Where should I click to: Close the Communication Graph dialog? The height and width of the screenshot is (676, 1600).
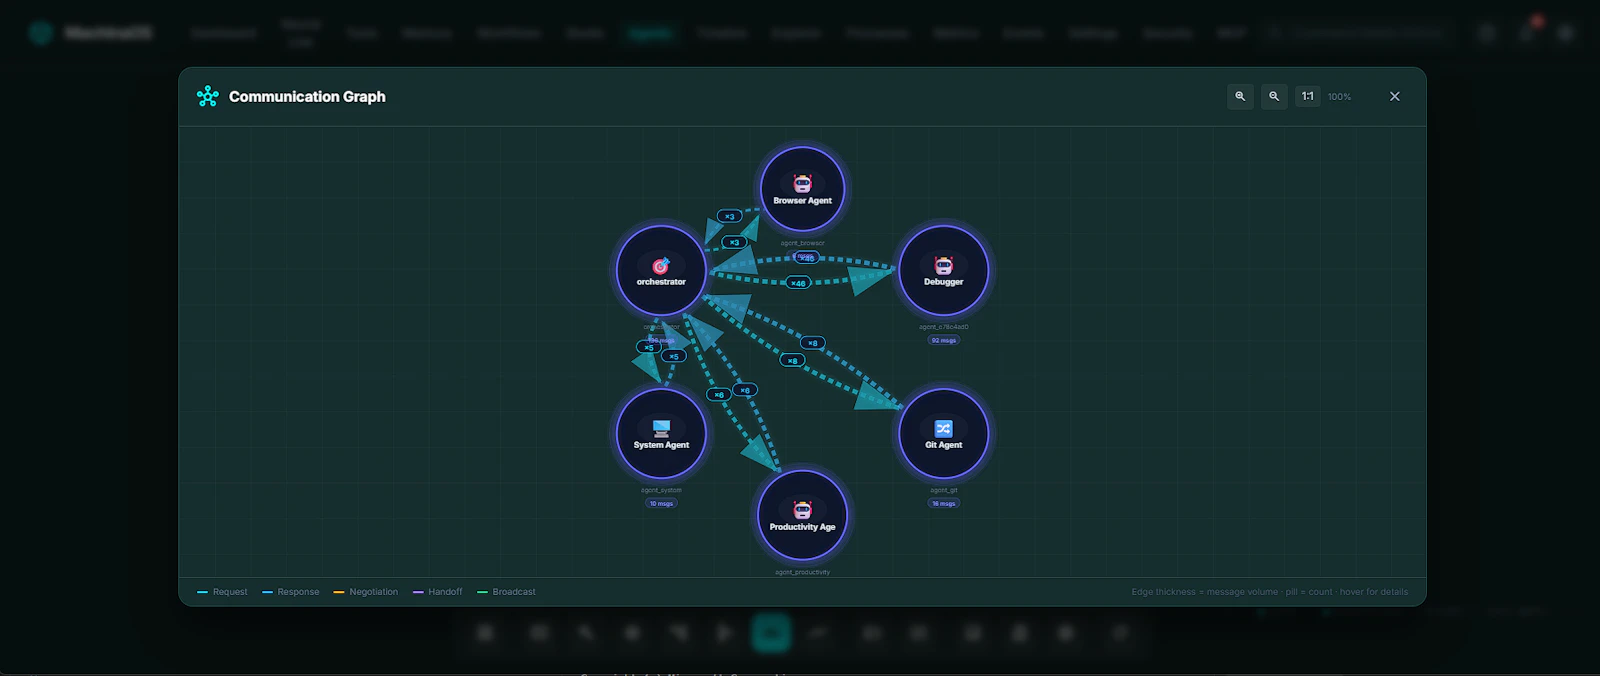coord(1394,96)
